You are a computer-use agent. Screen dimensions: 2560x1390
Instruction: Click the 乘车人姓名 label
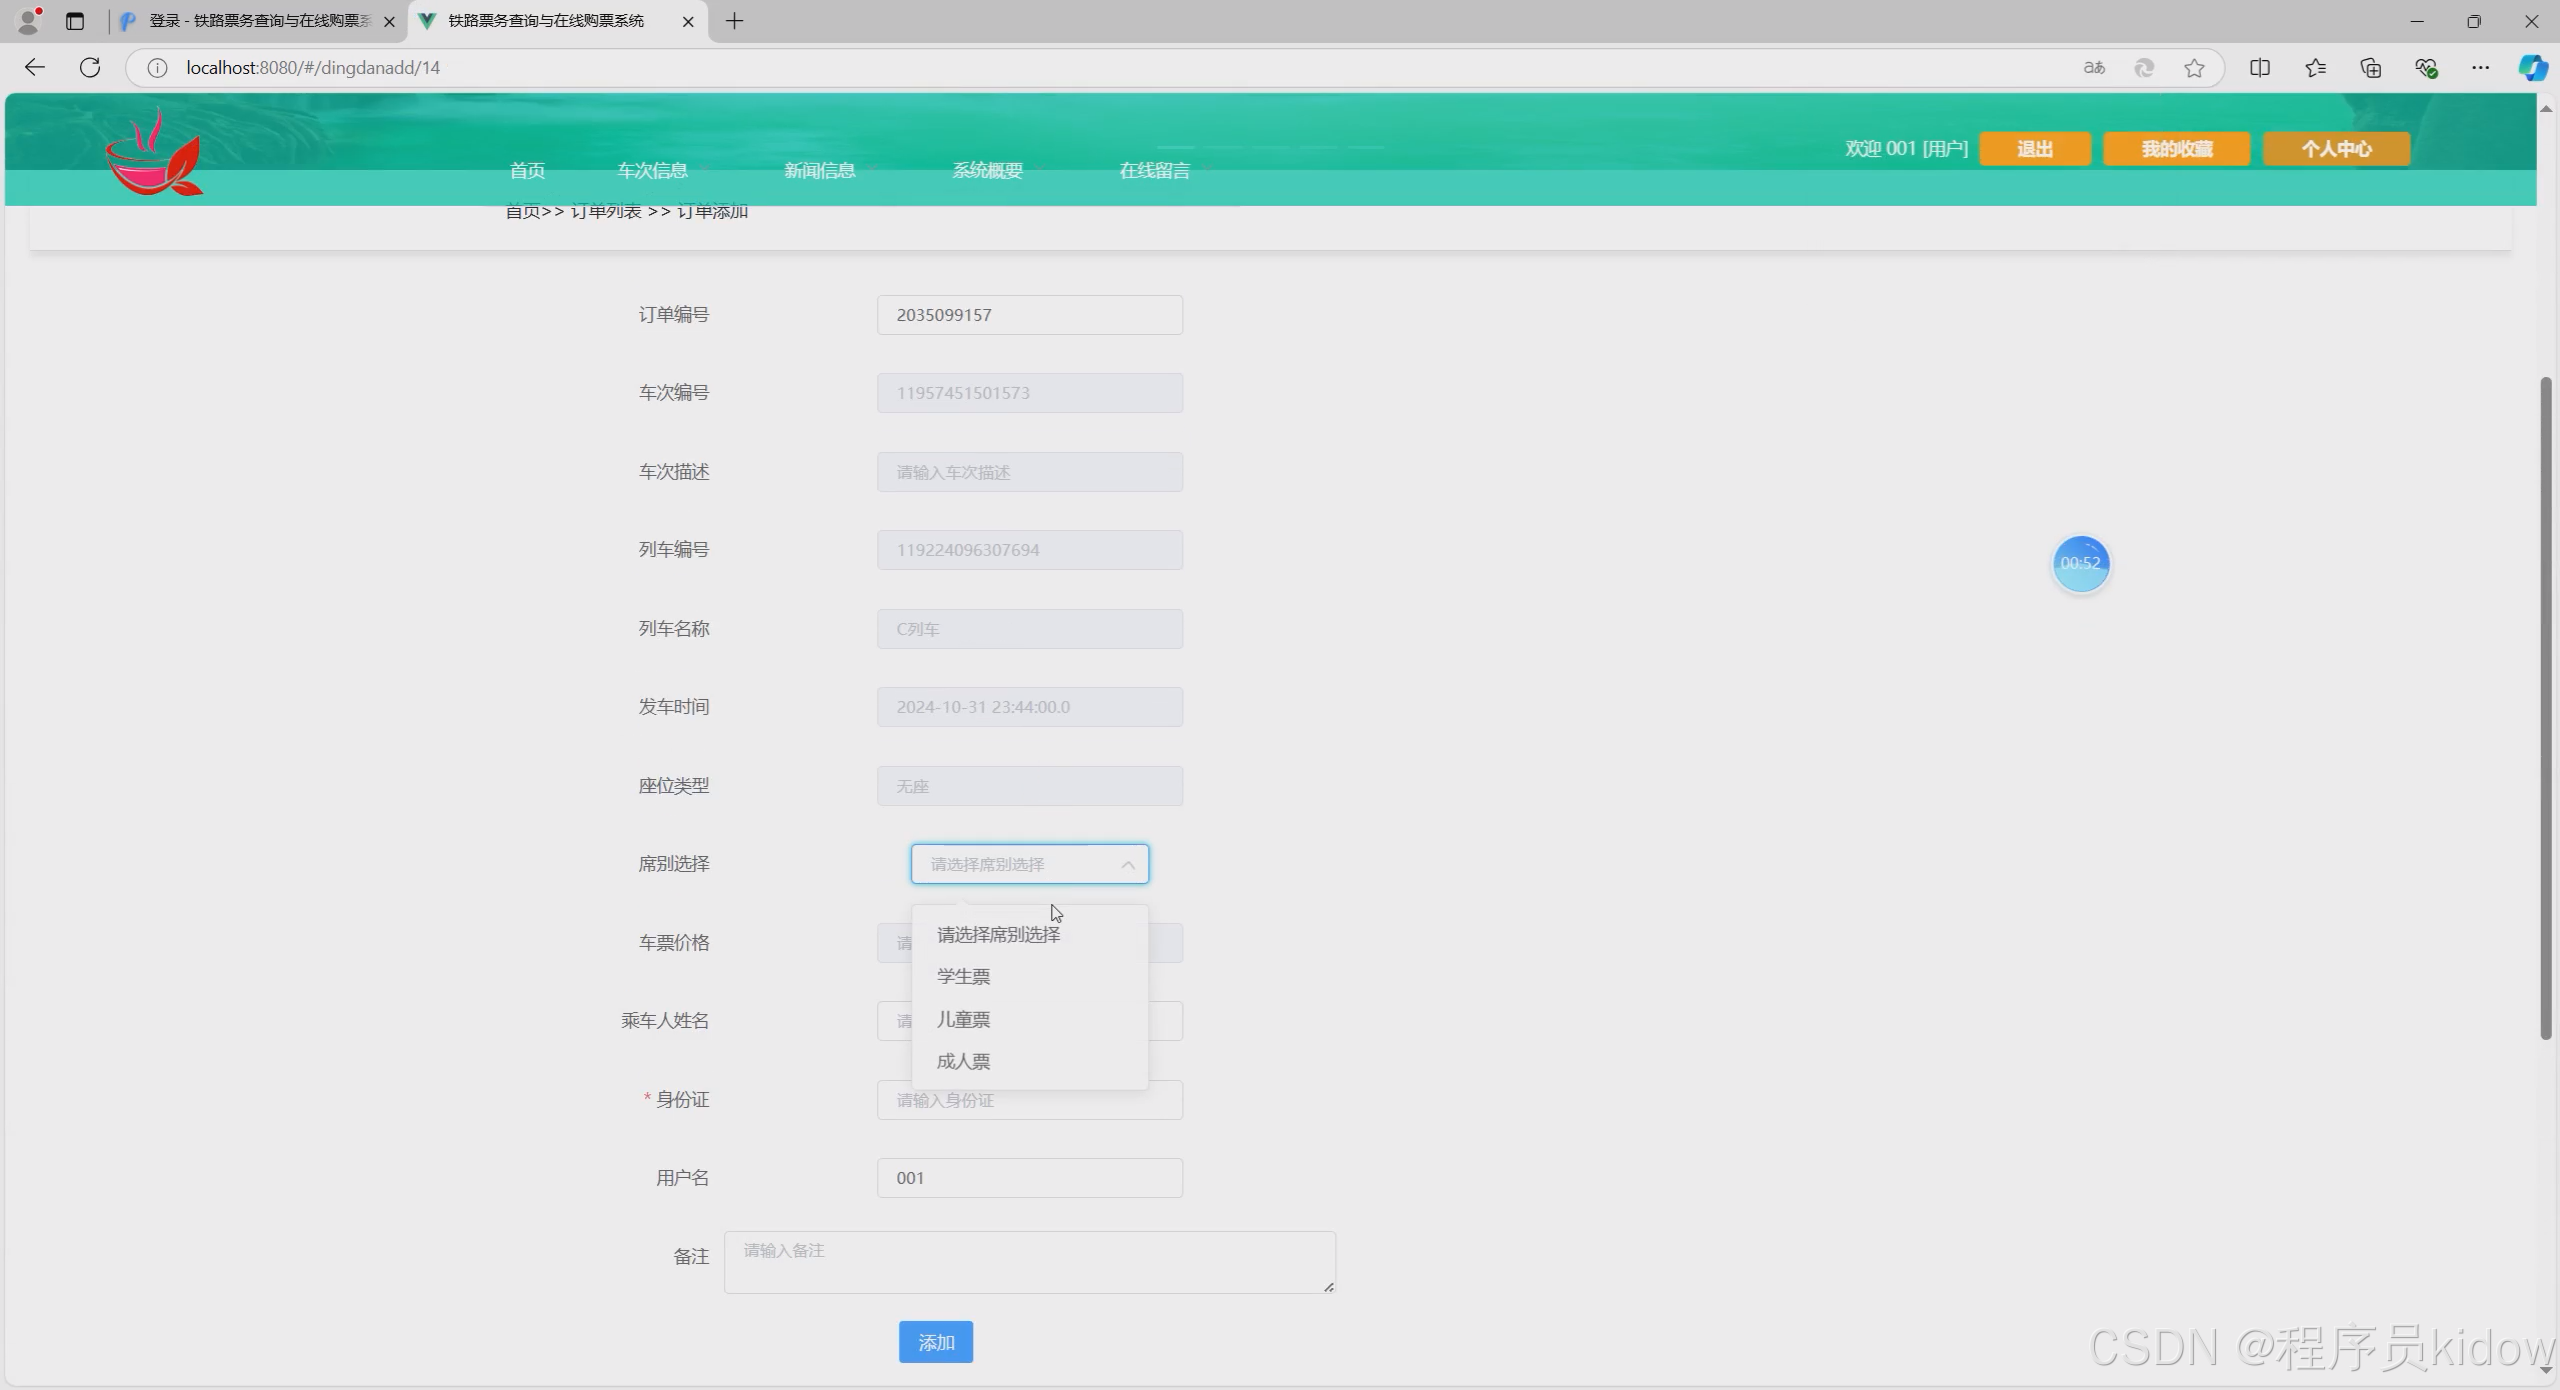[x=665, y=1021]
